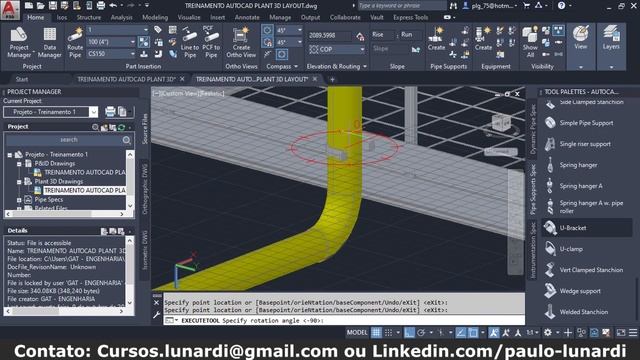640x360 pixels.
Task: Click the ViewCube in the viewport
Action: click(501, 122)
